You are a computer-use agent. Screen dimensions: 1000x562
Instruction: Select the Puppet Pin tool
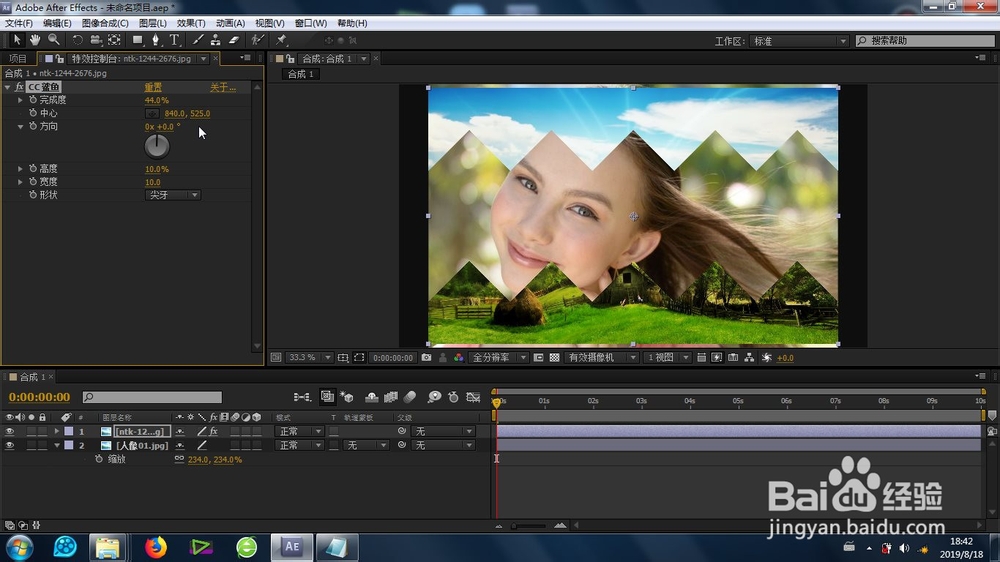click(282, 40)
